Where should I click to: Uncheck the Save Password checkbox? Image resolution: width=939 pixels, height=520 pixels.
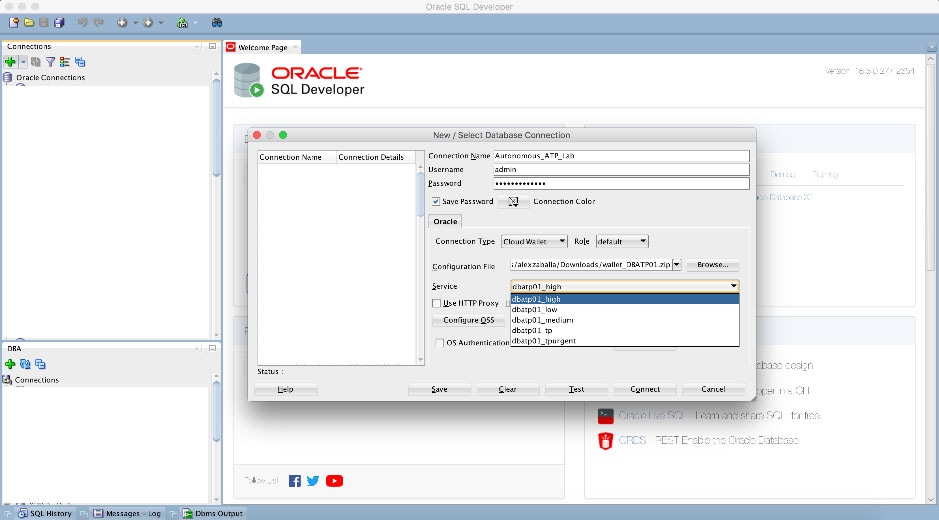pos(436,201)
